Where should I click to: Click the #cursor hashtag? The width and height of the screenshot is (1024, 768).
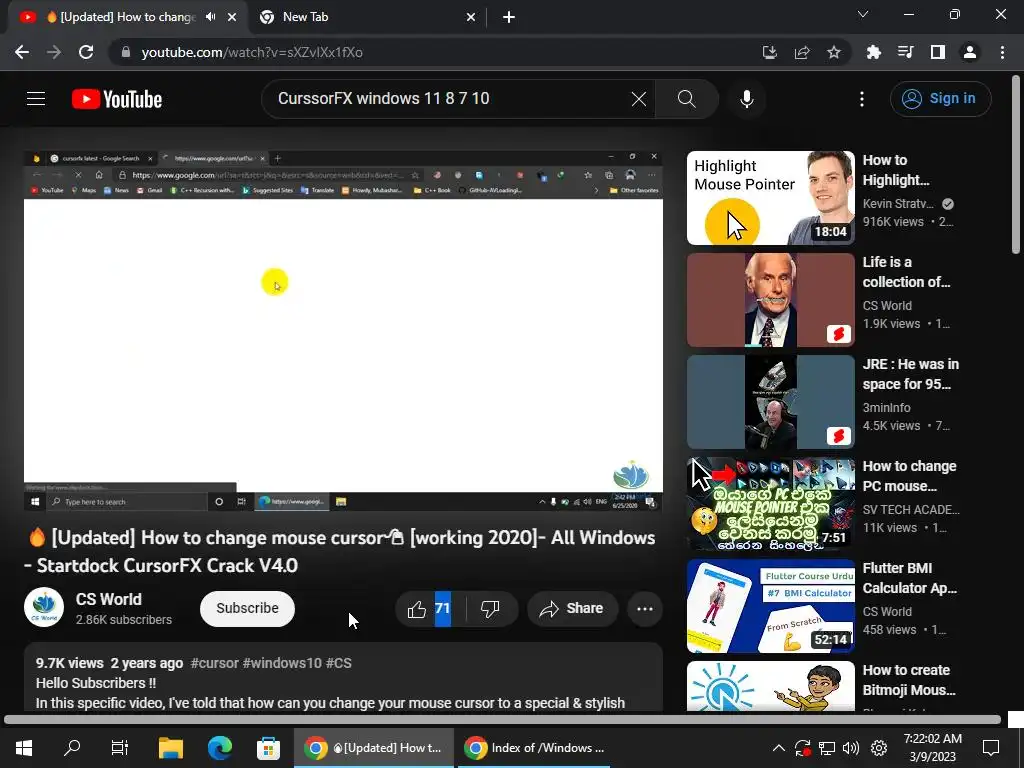click(214, 663)
